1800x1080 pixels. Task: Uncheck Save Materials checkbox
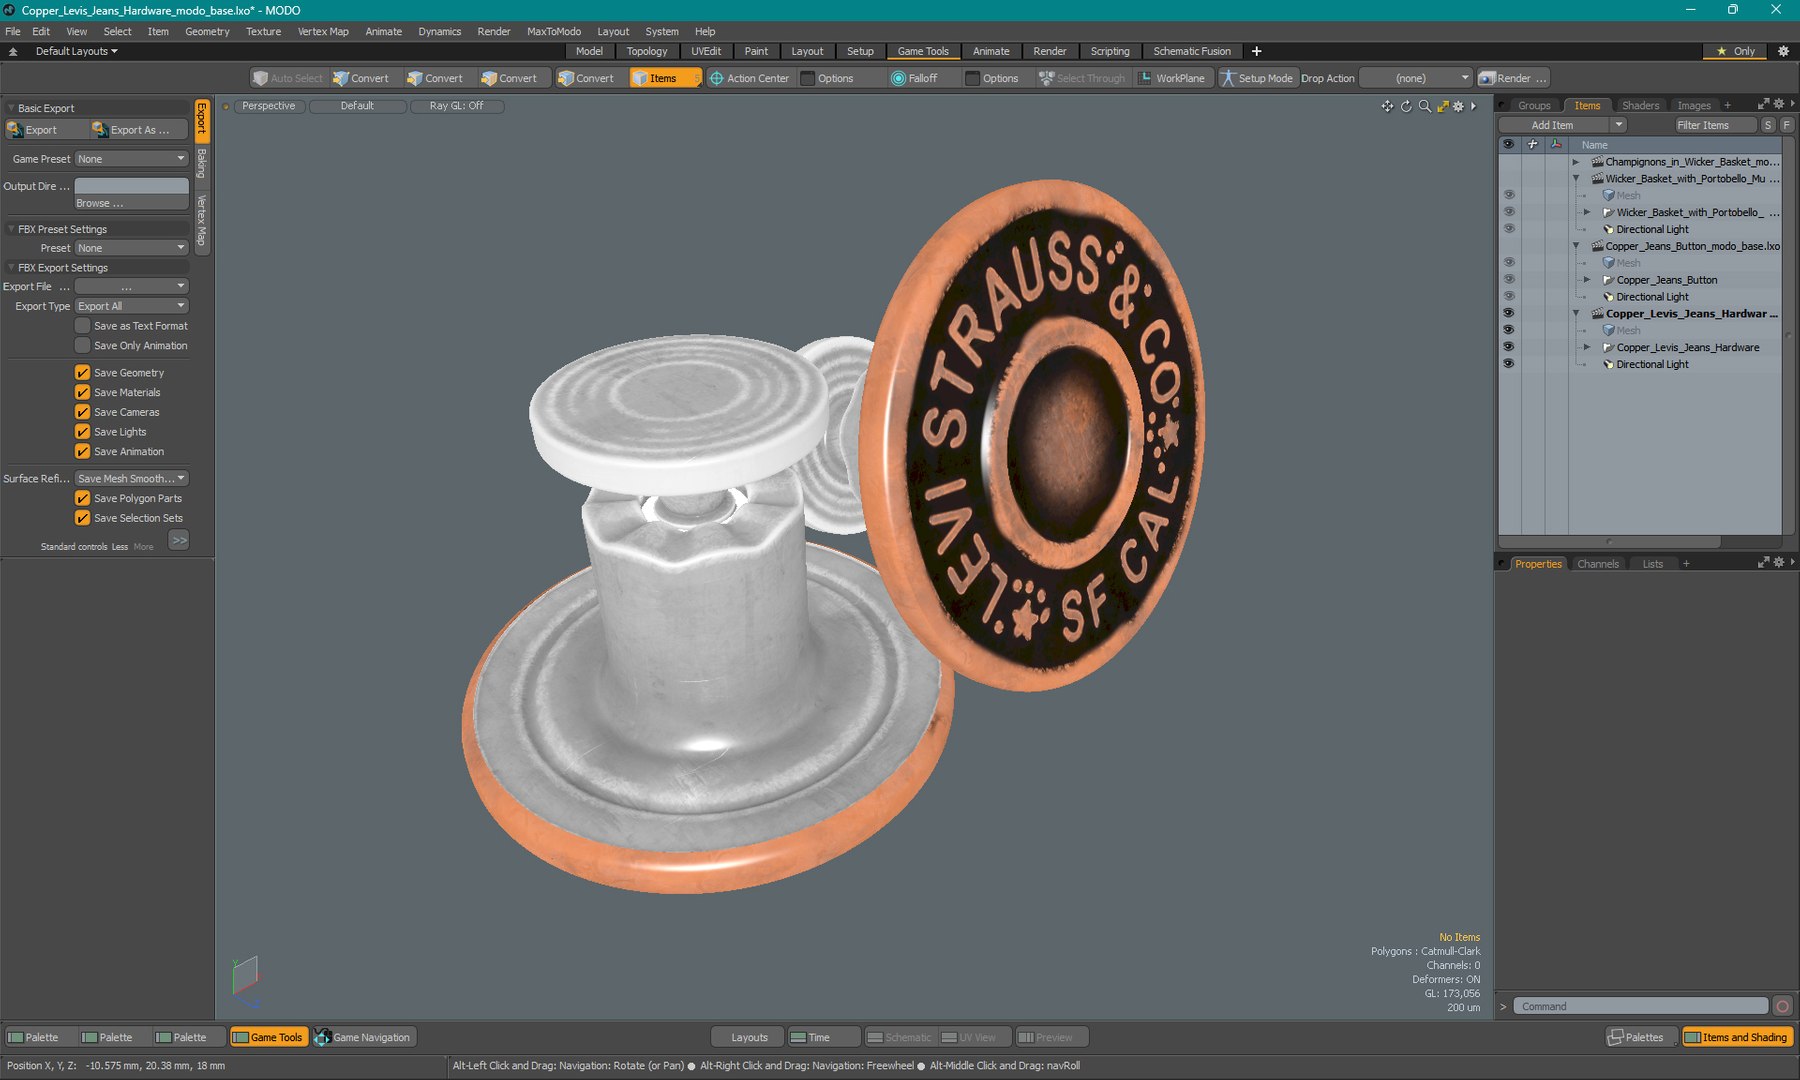(x=83, y=393)
